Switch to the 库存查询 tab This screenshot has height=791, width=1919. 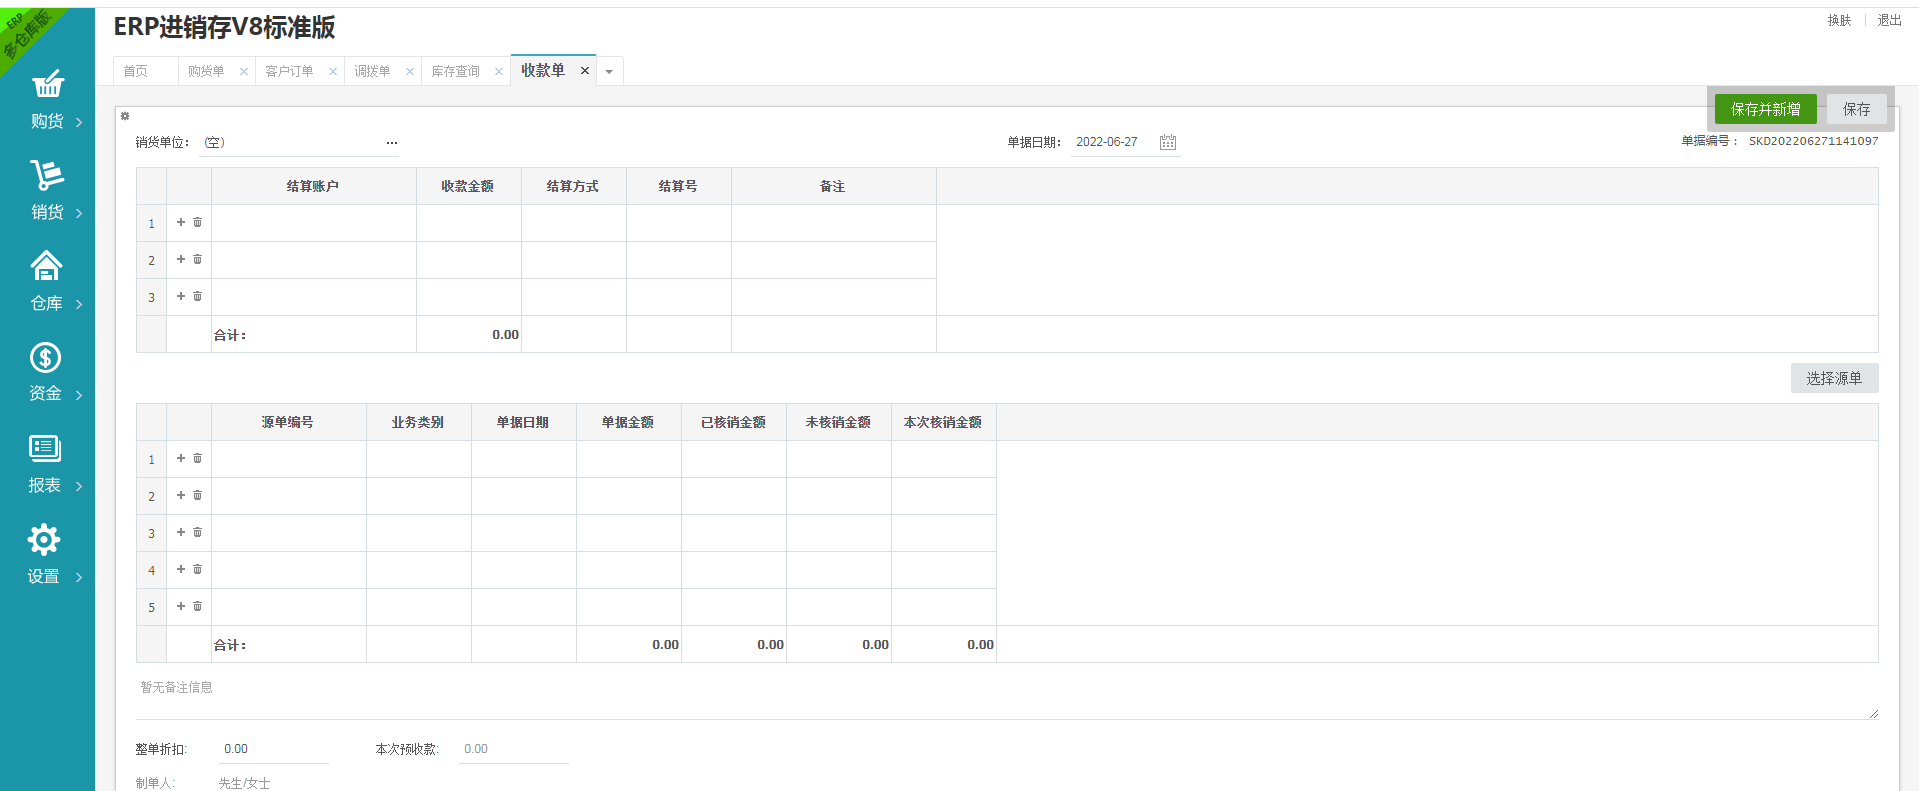pos(456,71)
